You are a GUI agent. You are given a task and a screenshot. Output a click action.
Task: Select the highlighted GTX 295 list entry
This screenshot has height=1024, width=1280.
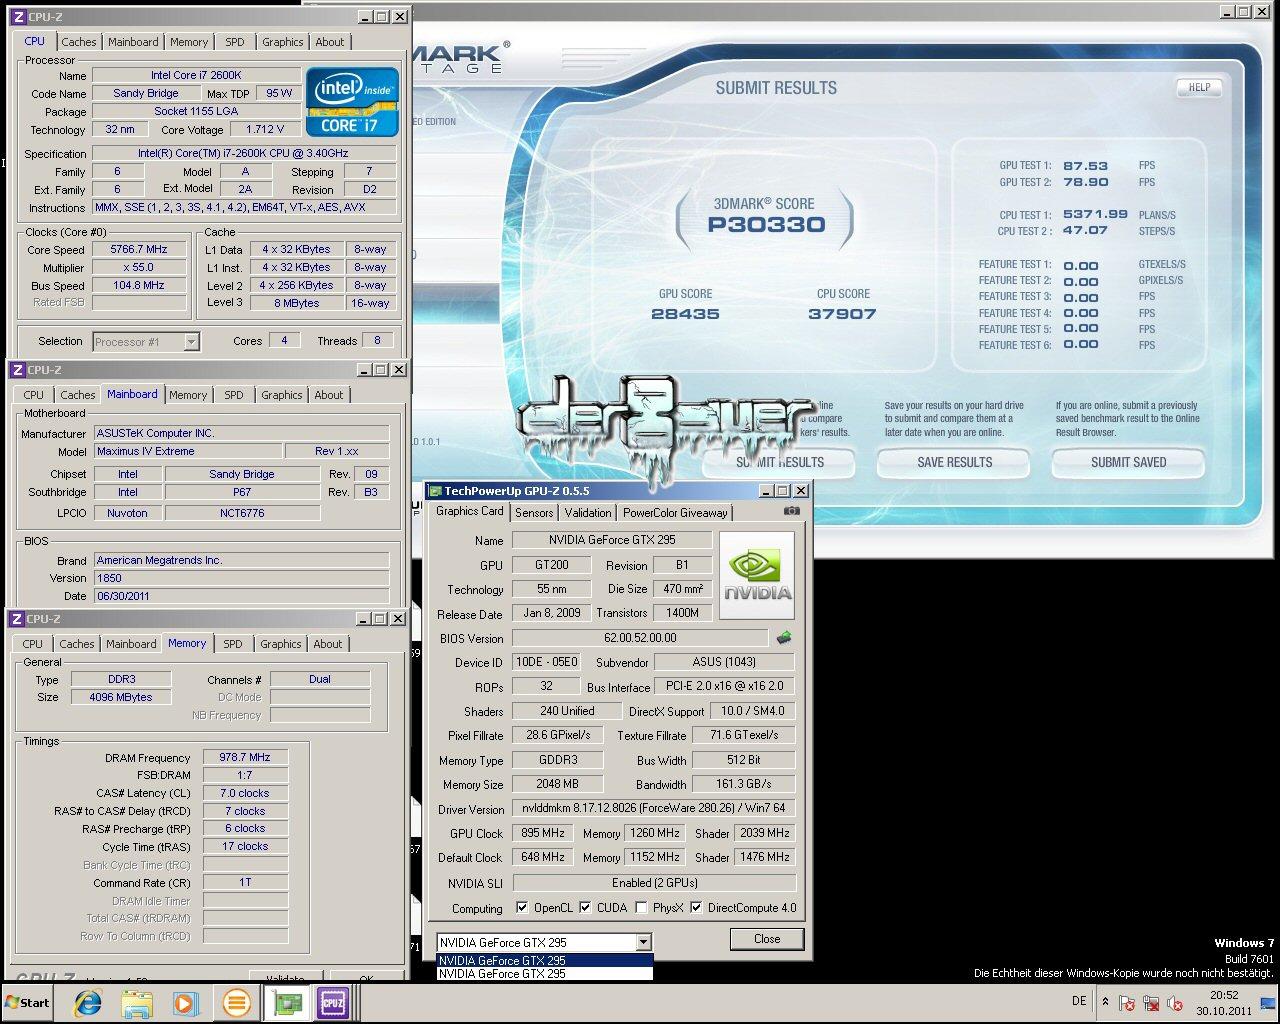click(x=545, y=961)
